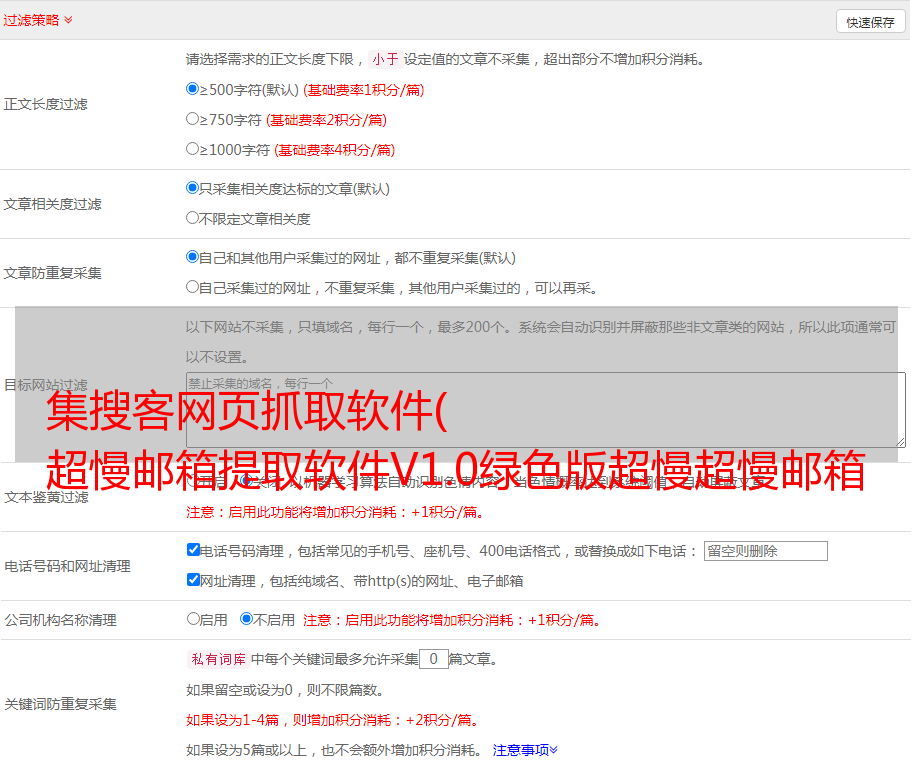The height and width of the screenshot is (768, 912).
Task: Click the 禁止采集的域名 text area
Action: (x=545, y=409)
